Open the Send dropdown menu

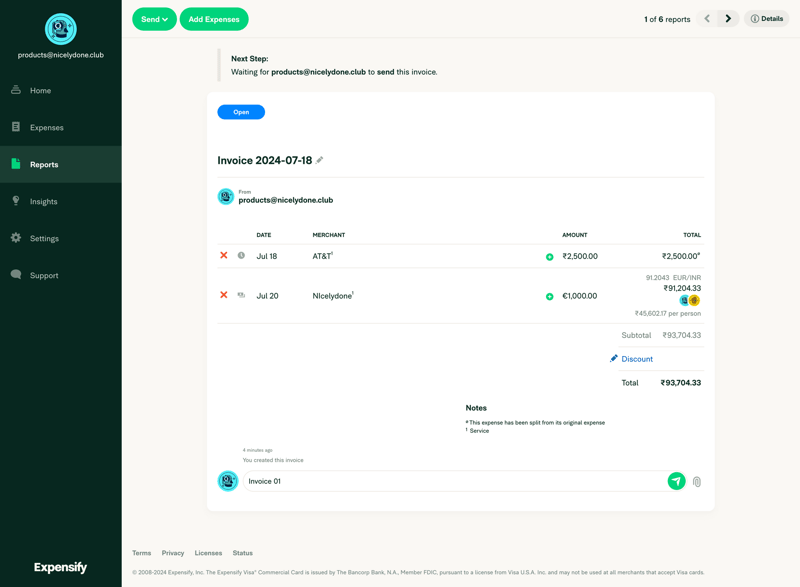pos(154,18)
